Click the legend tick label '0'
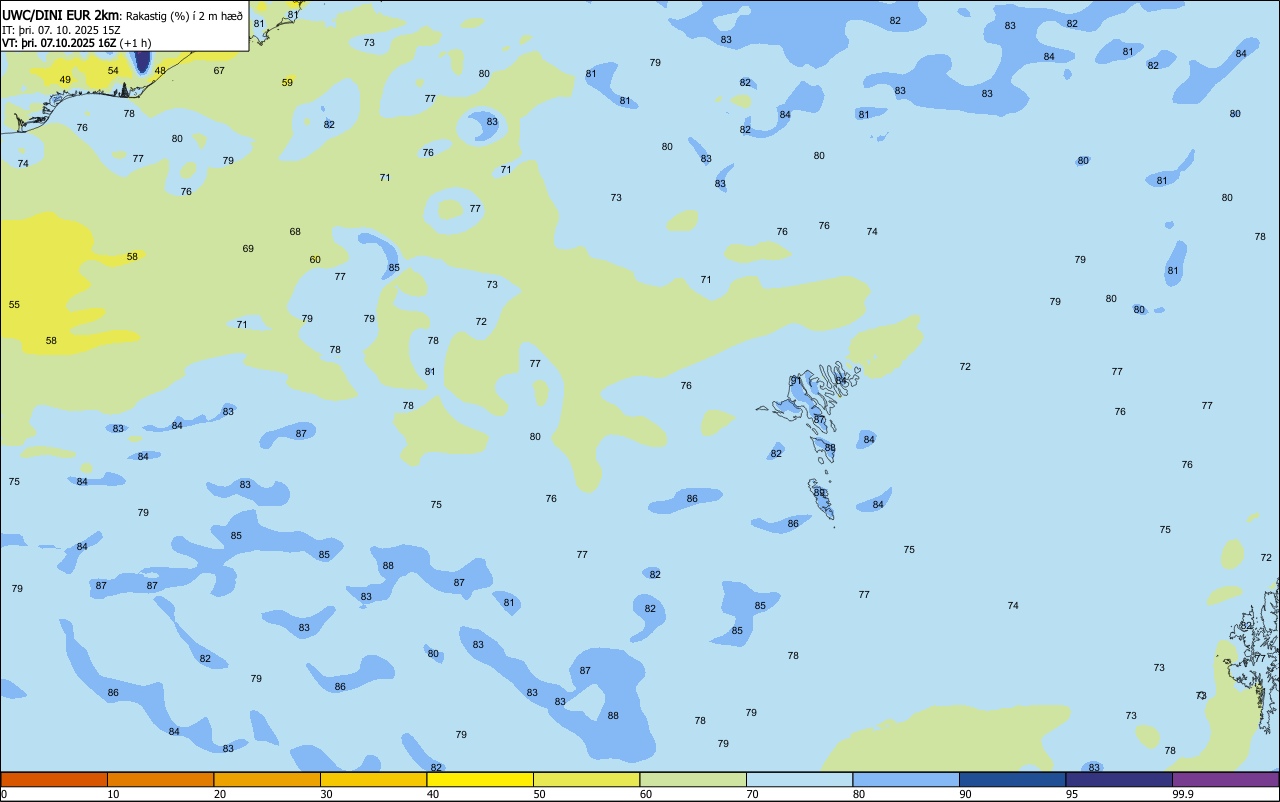The height and width of the screenshot is (802, 1280). coord(4,794)
